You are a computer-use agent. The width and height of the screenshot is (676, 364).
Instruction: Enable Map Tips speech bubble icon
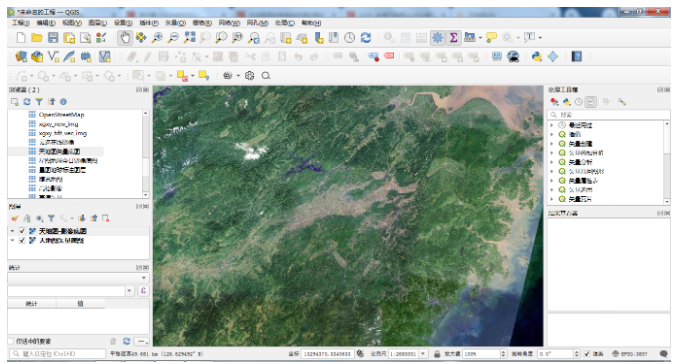coord(491,38)
